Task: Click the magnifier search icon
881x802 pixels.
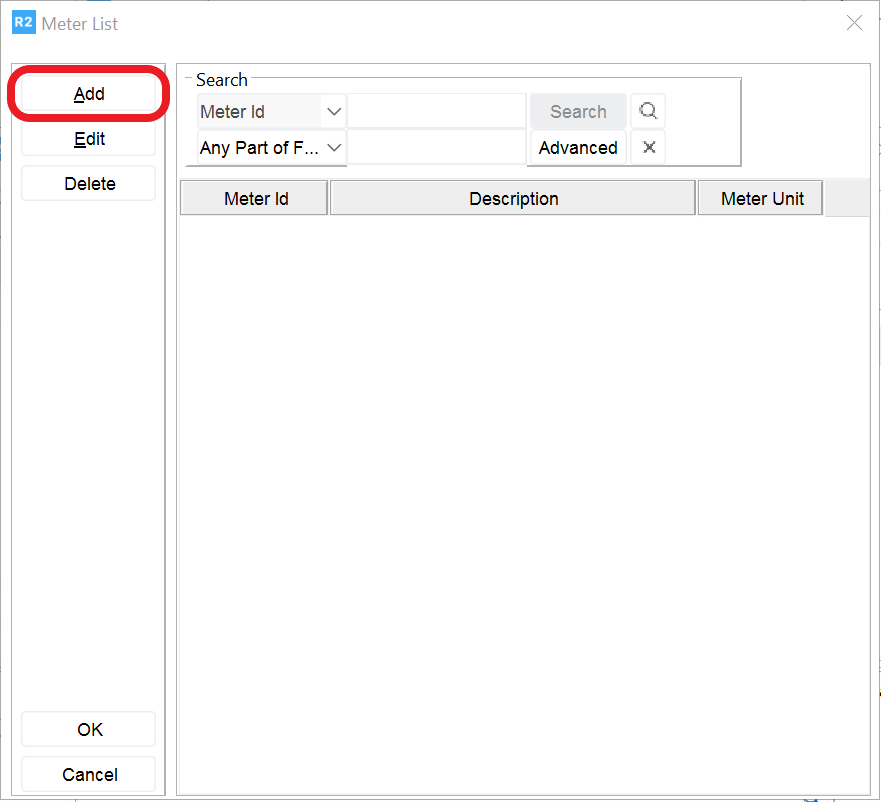Action: point(647,111)
